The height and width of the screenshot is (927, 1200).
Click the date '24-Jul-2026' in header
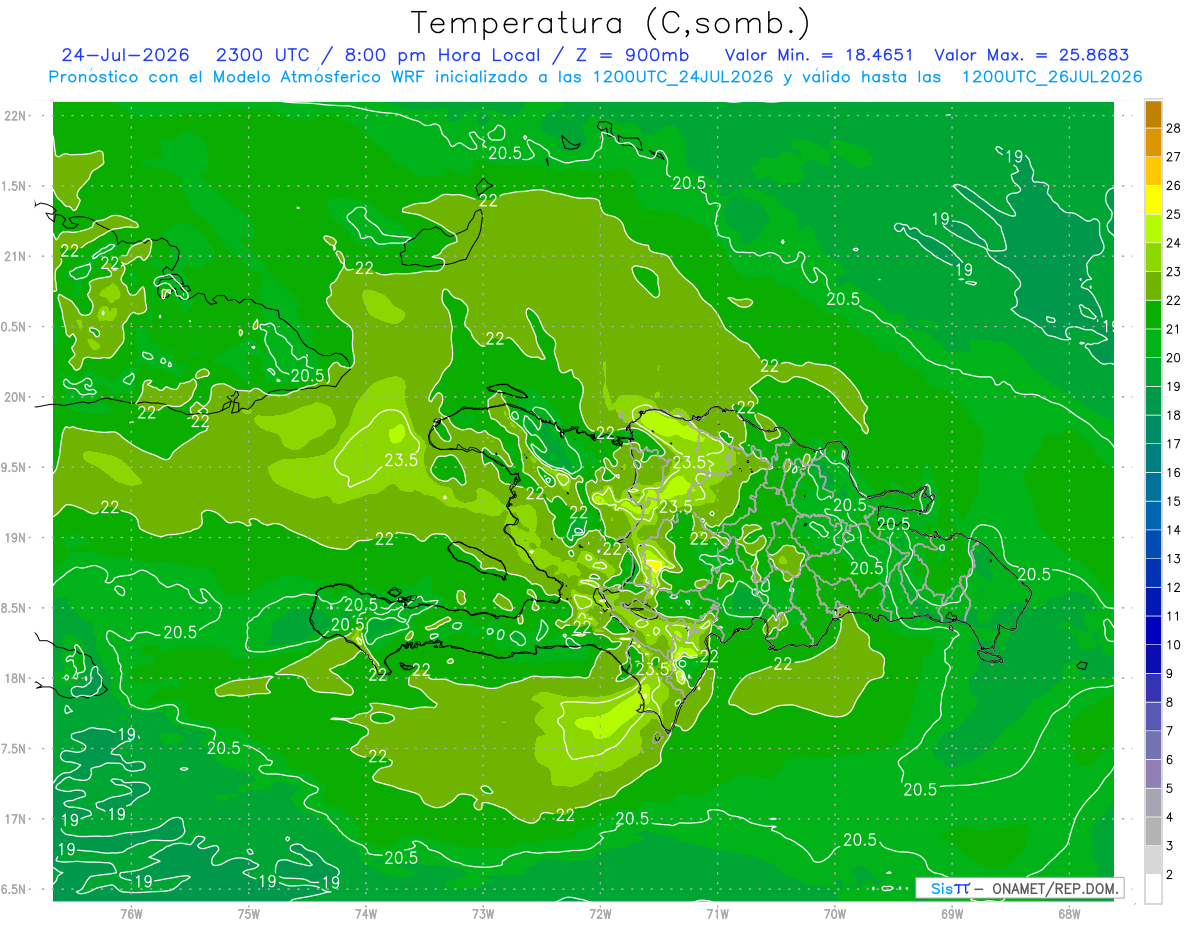[x=125, y=55]
